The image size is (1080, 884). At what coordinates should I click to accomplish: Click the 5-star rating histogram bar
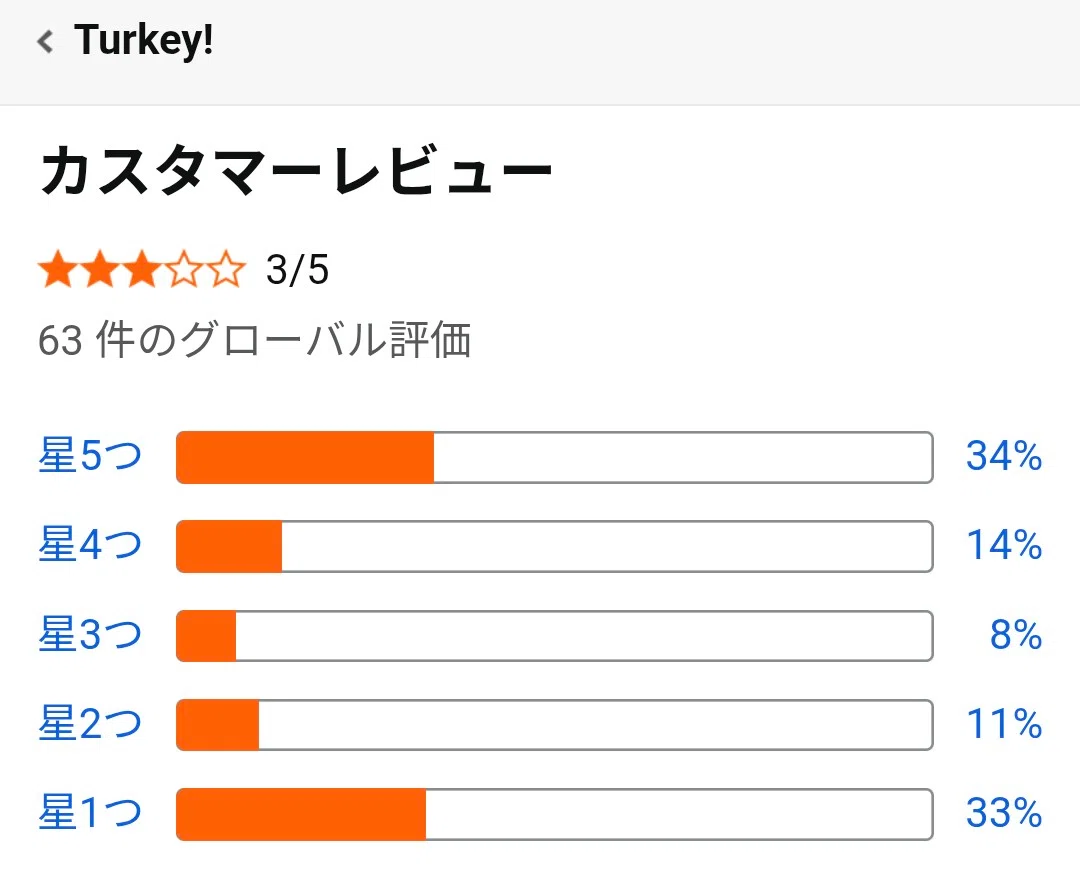click(x=554, y=457)
